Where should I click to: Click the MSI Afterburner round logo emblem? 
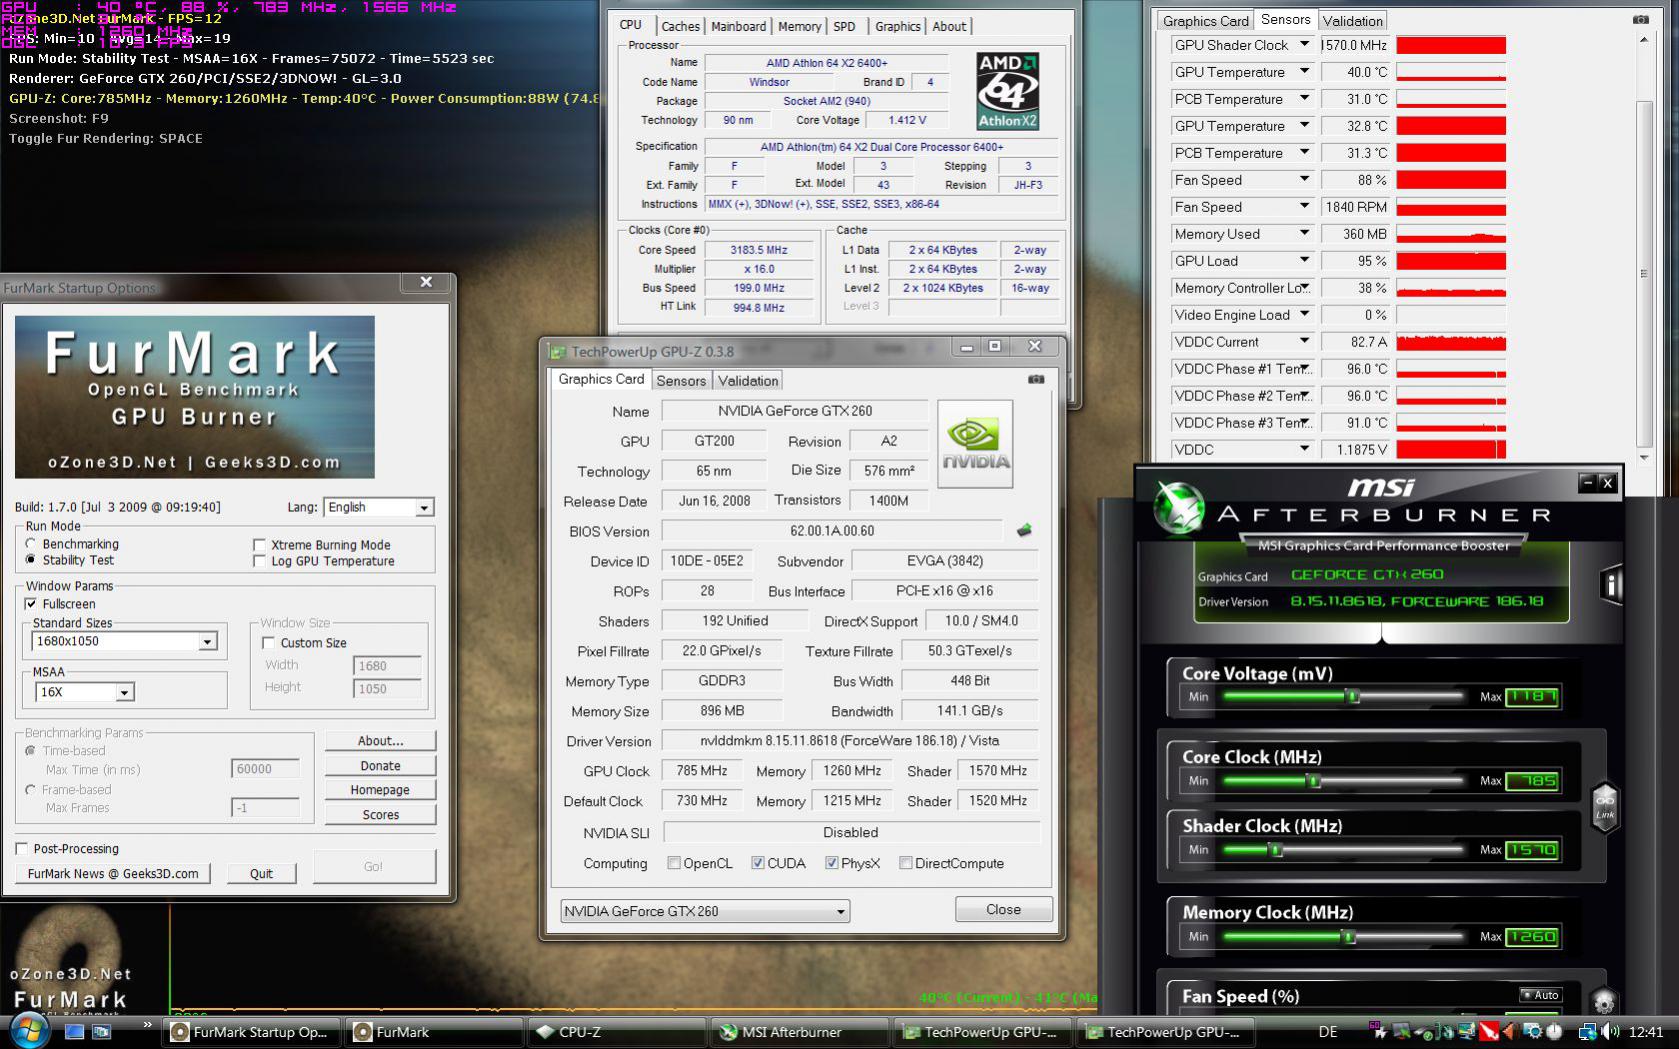tap(1179, 507)
